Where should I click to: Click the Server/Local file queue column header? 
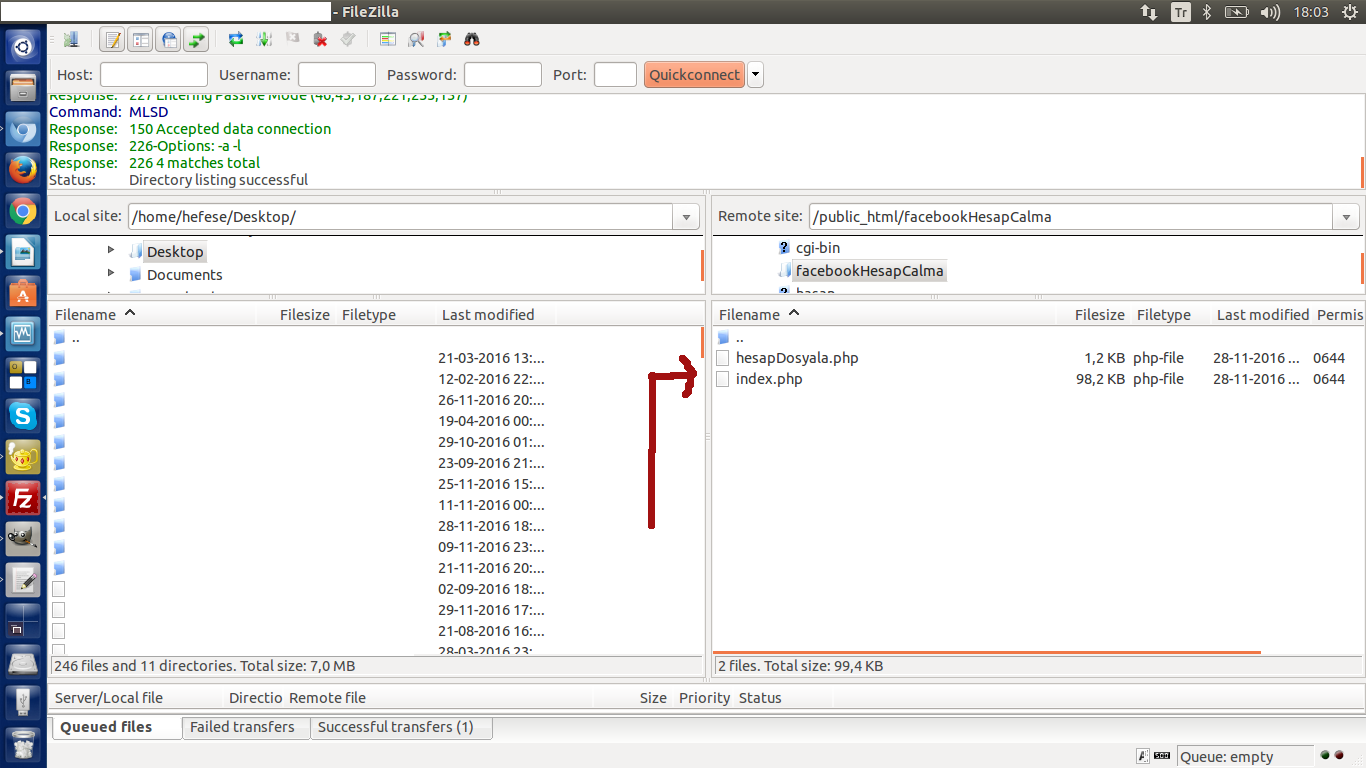(137, 698)
